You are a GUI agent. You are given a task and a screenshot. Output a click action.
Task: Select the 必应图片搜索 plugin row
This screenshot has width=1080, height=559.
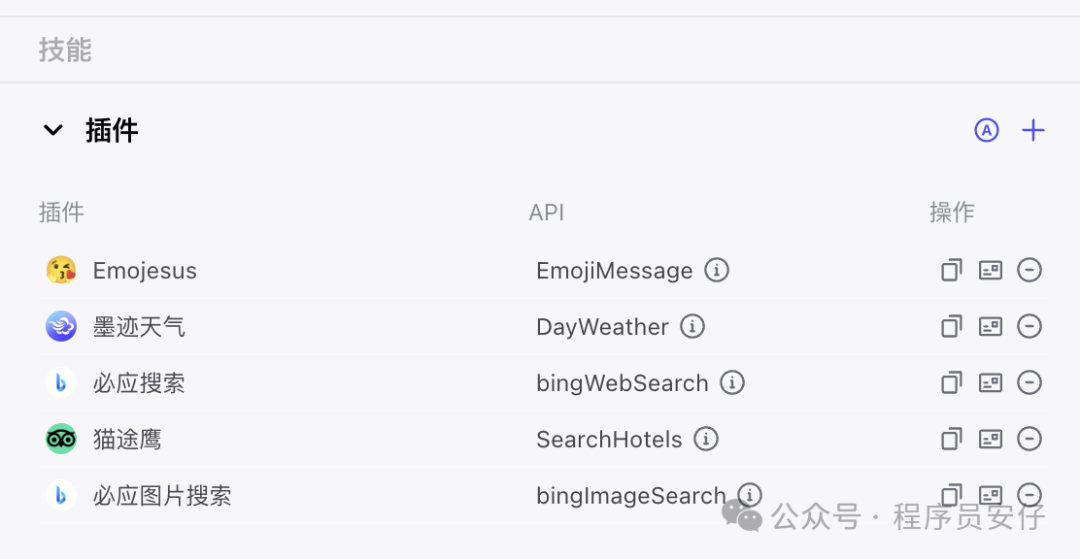tap(162, 495)
